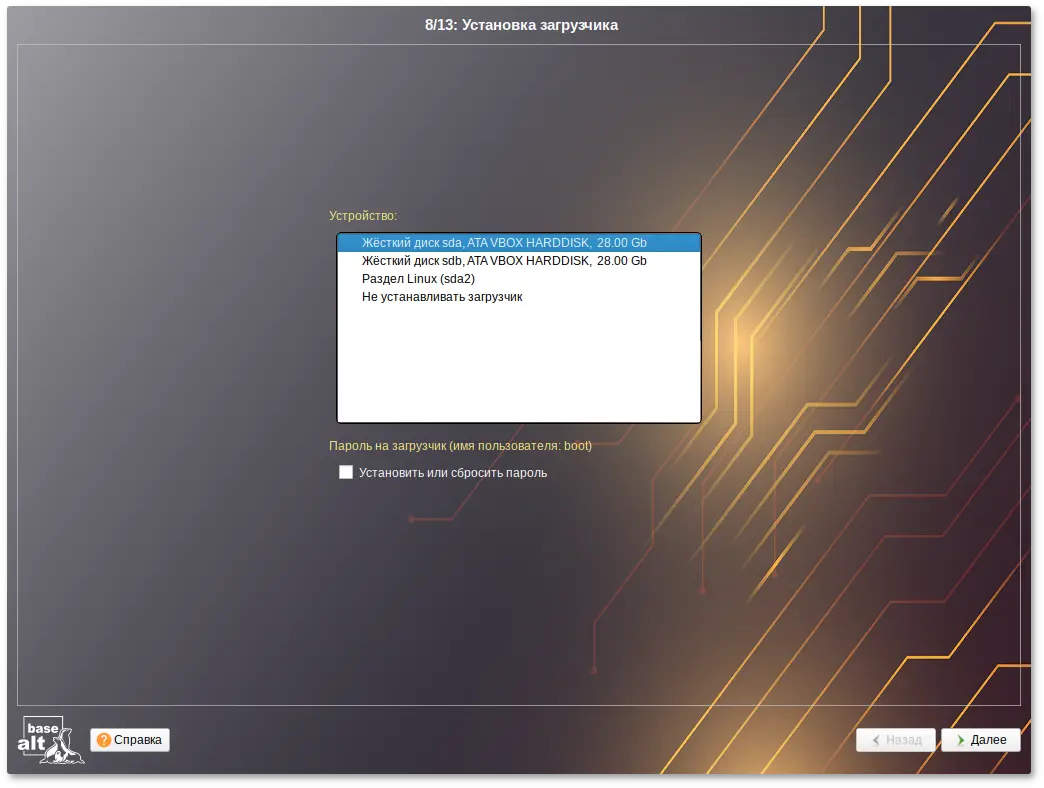
Task: Click the orange question mark help icon
Action: click(x=104, y=740)
